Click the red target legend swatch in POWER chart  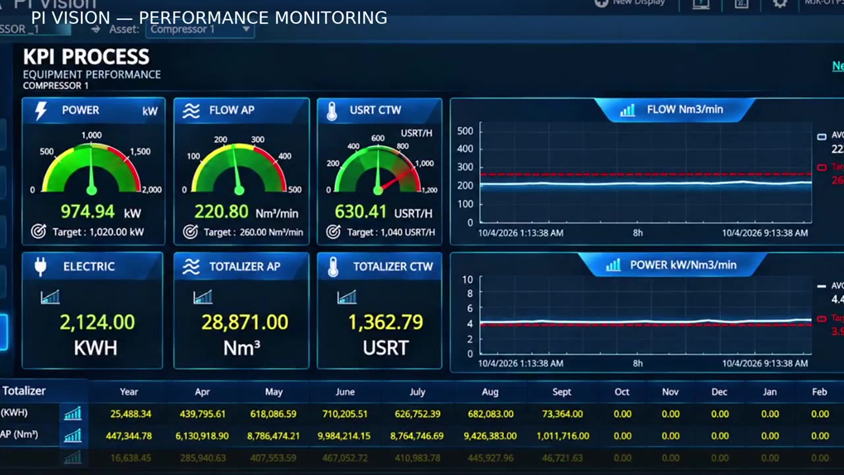tap(822, 319)
